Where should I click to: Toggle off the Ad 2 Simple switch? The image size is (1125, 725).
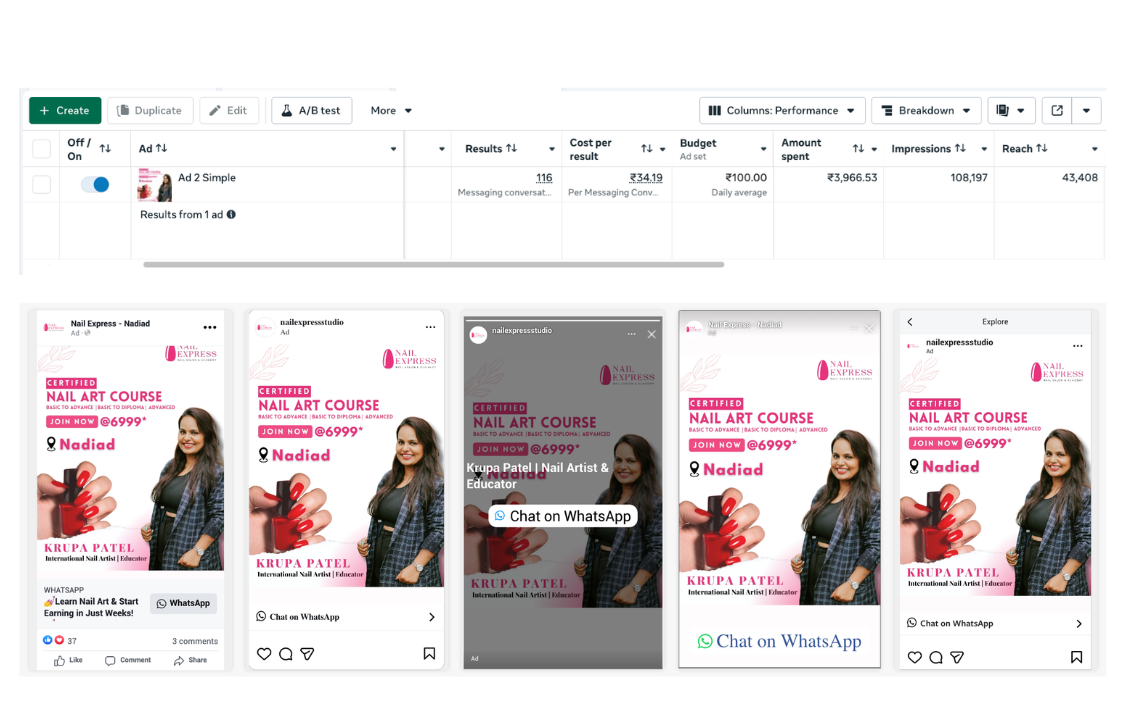95,184
